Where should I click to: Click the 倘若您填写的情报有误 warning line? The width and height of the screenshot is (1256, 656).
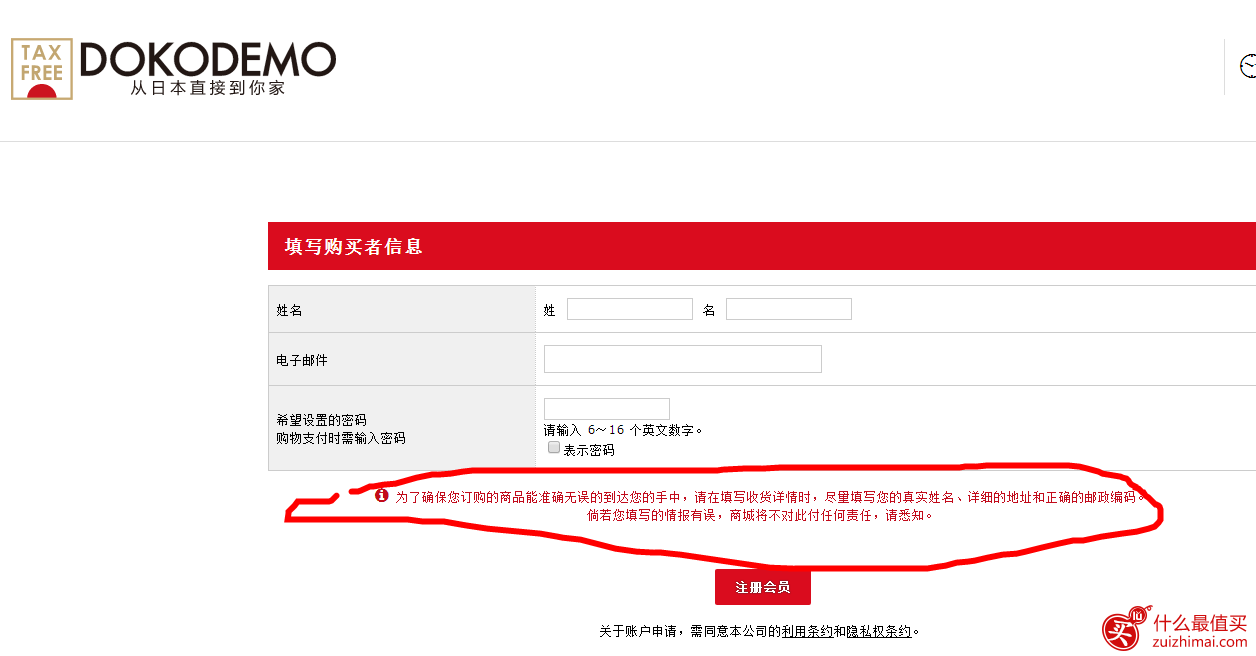[x=760, y=516]
